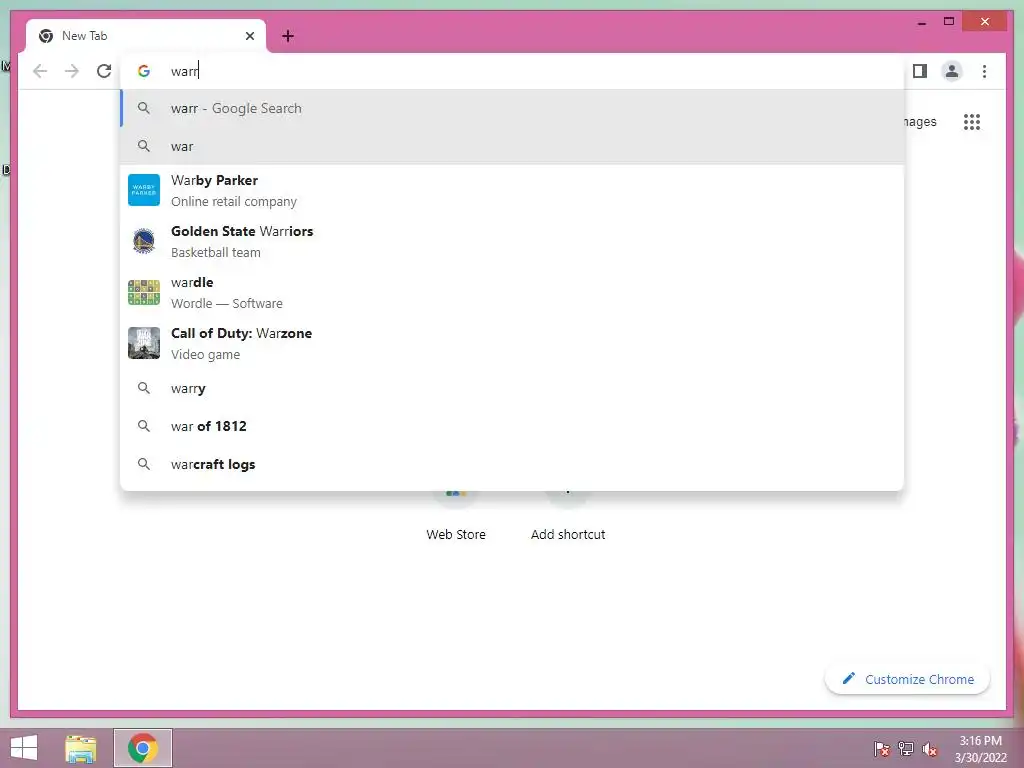Open the Images link
Image resolution: width=1024 pixels, height=768 pixels.
[x=920, y=122]
